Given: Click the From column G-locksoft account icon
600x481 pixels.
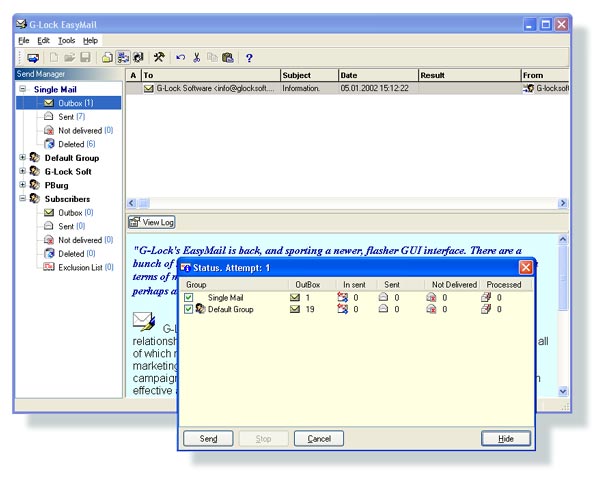Looking at the screenshot, I should [529, 88].
